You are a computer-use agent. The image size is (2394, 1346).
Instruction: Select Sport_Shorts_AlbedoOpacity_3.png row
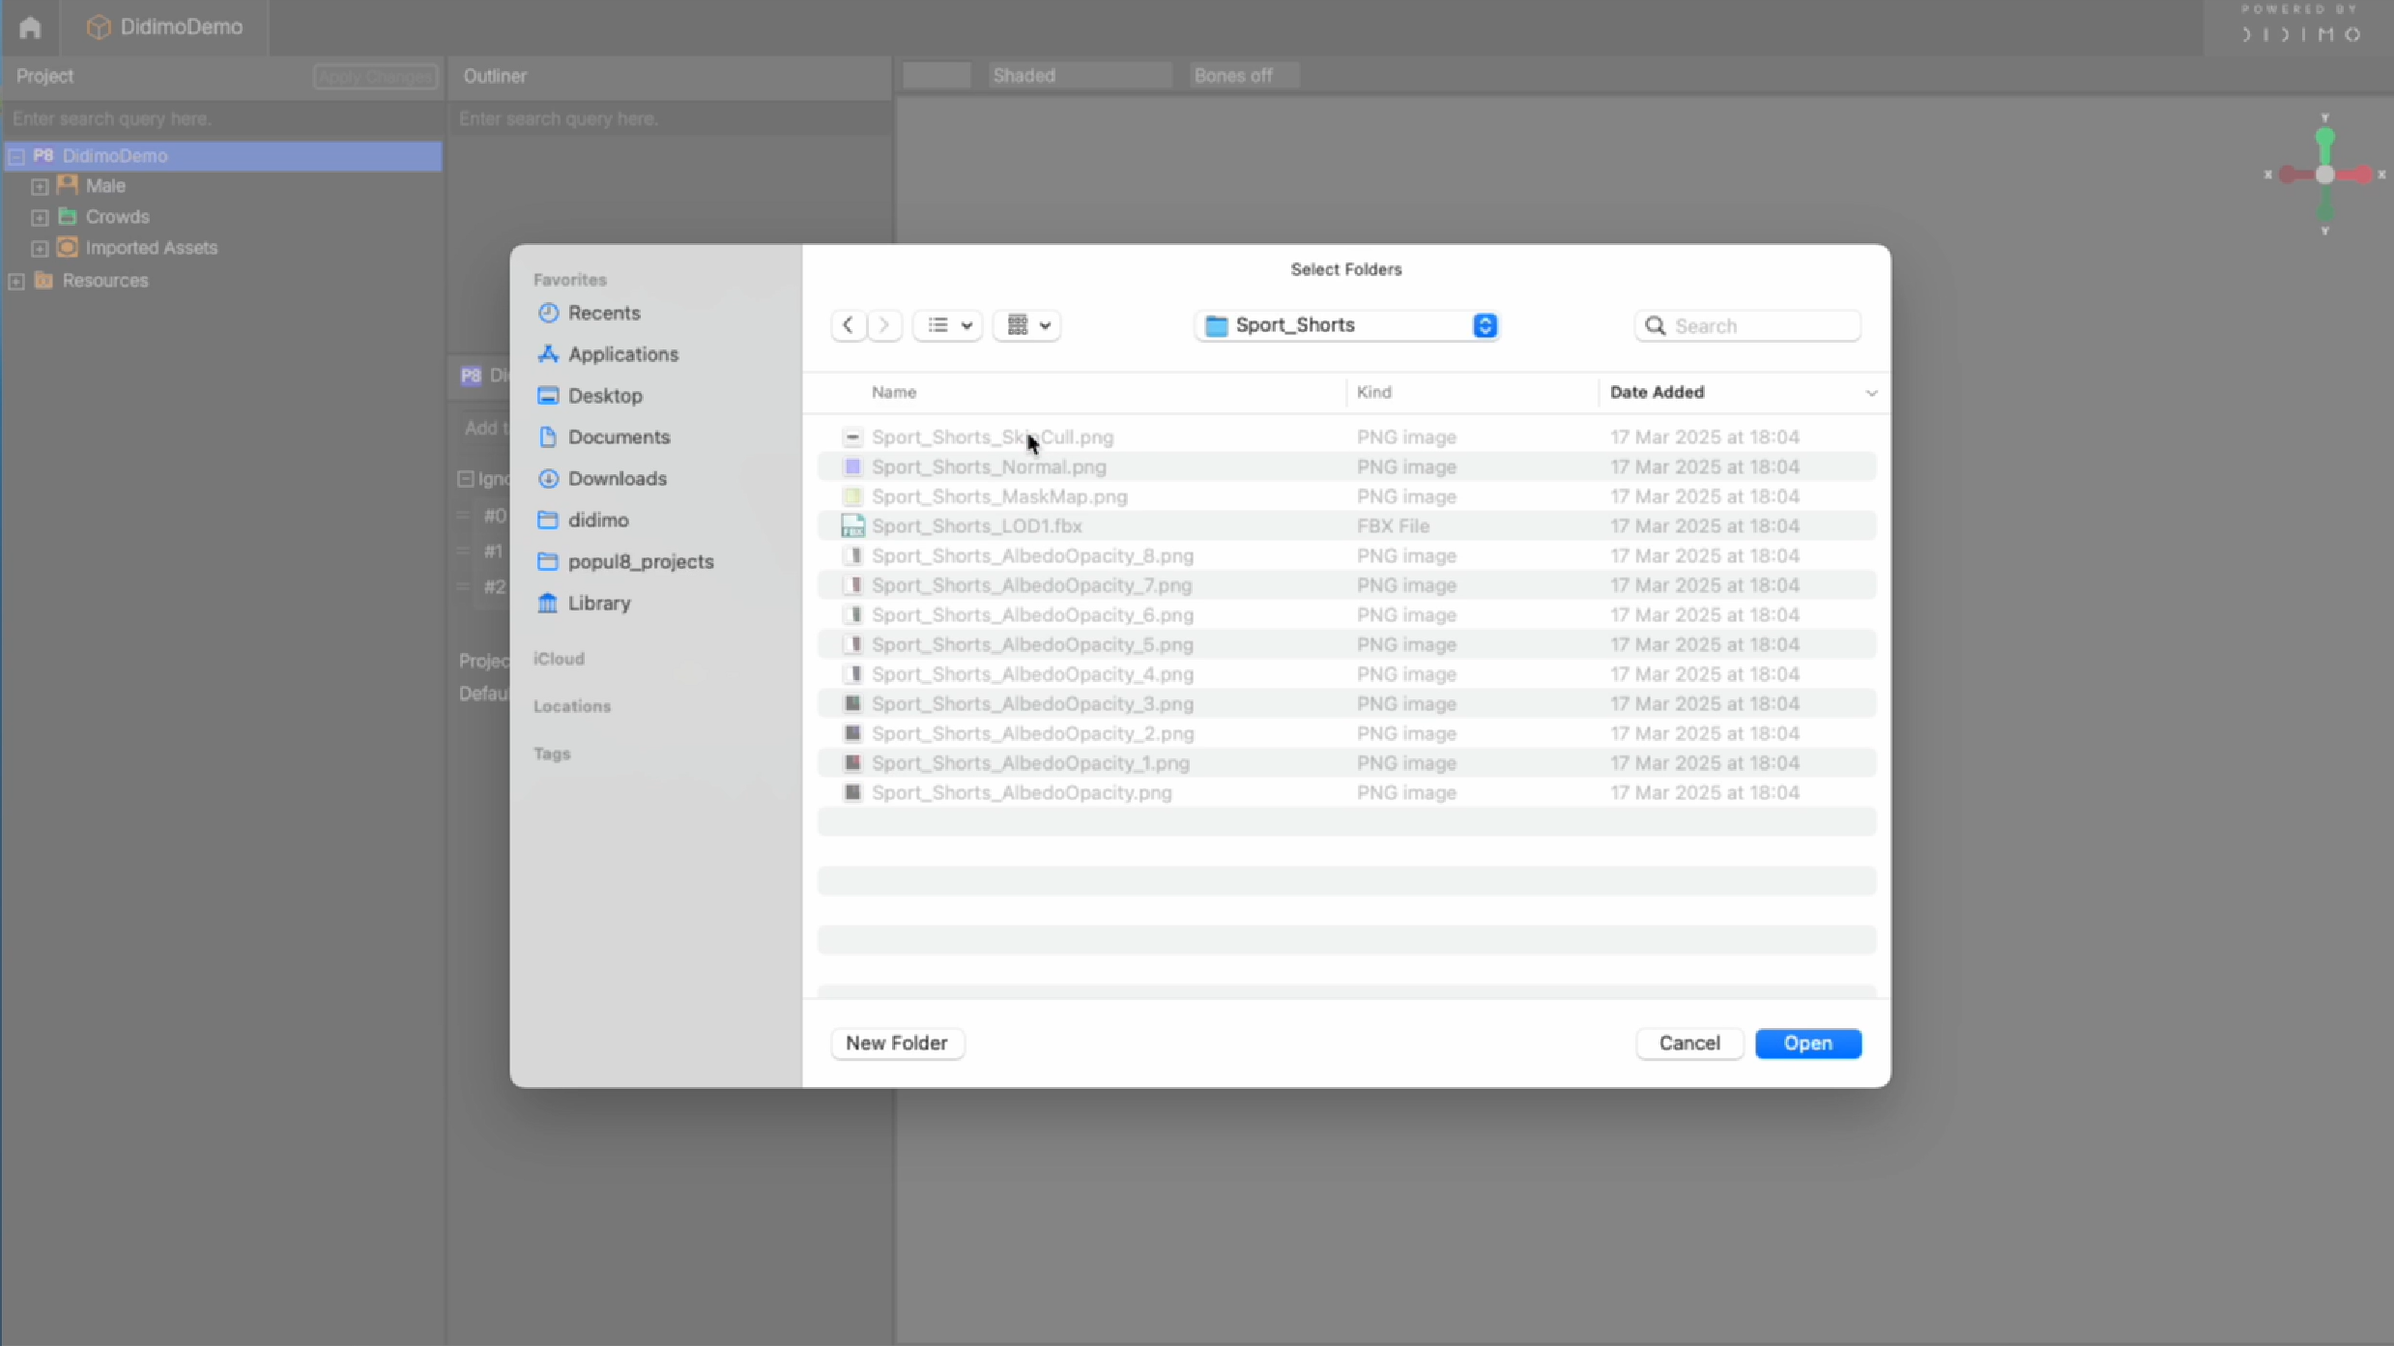[x=1346, y=704]
